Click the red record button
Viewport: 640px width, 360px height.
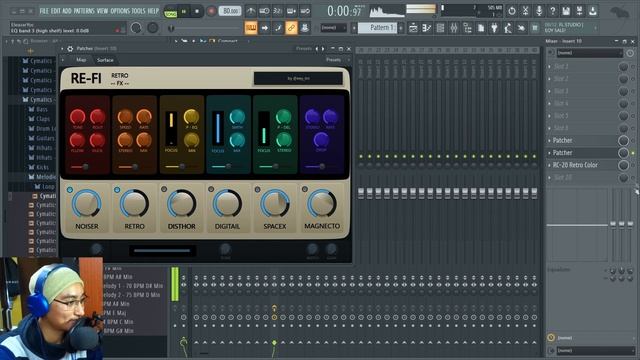point(211,11)
